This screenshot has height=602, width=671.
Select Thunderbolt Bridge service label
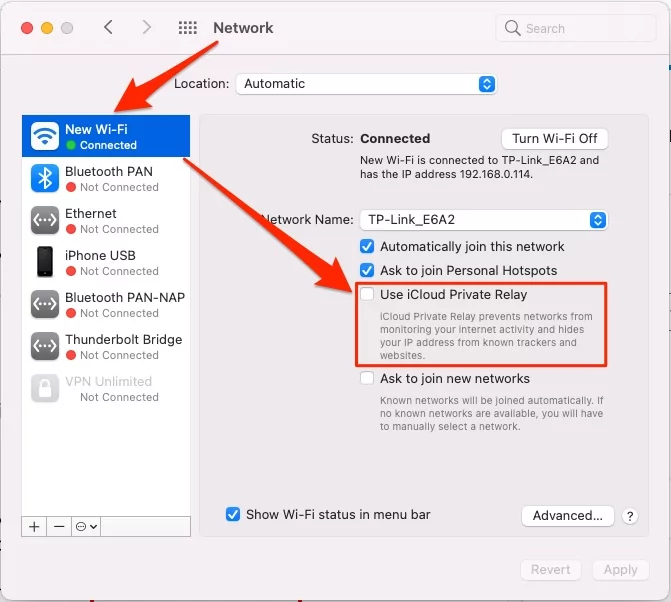coord(124,339)
